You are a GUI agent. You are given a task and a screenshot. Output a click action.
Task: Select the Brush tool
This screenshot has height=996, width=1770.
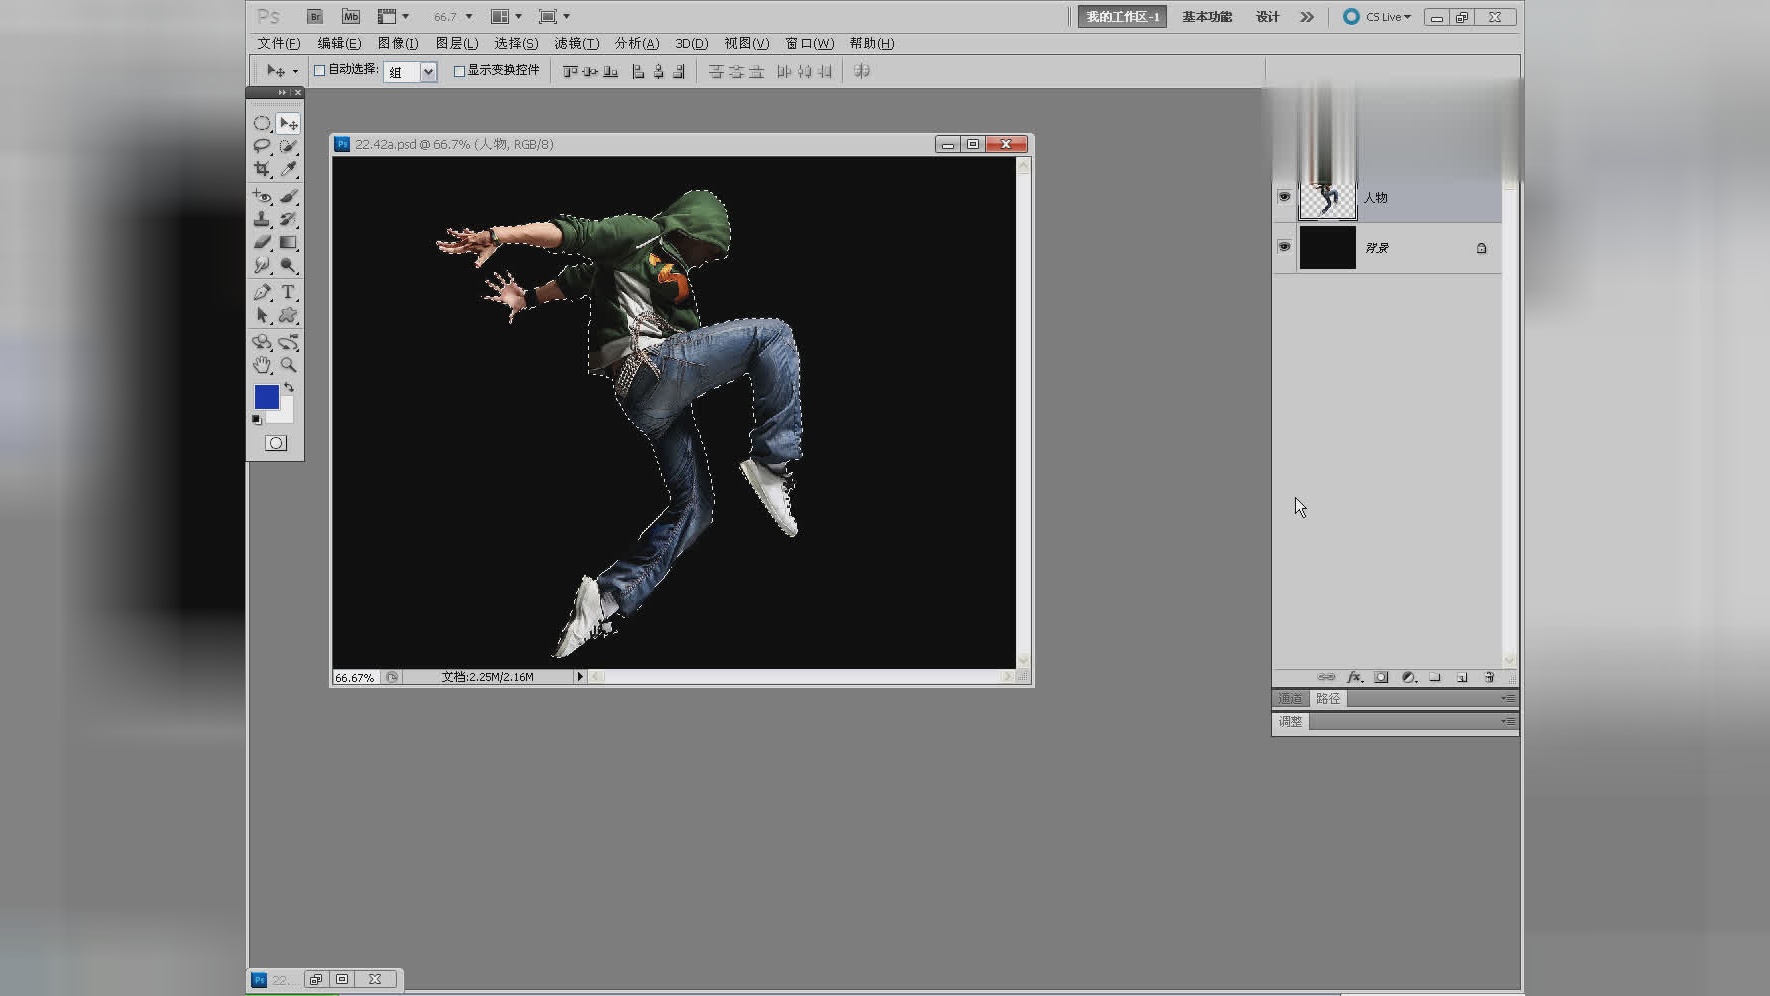pos(288,197)
